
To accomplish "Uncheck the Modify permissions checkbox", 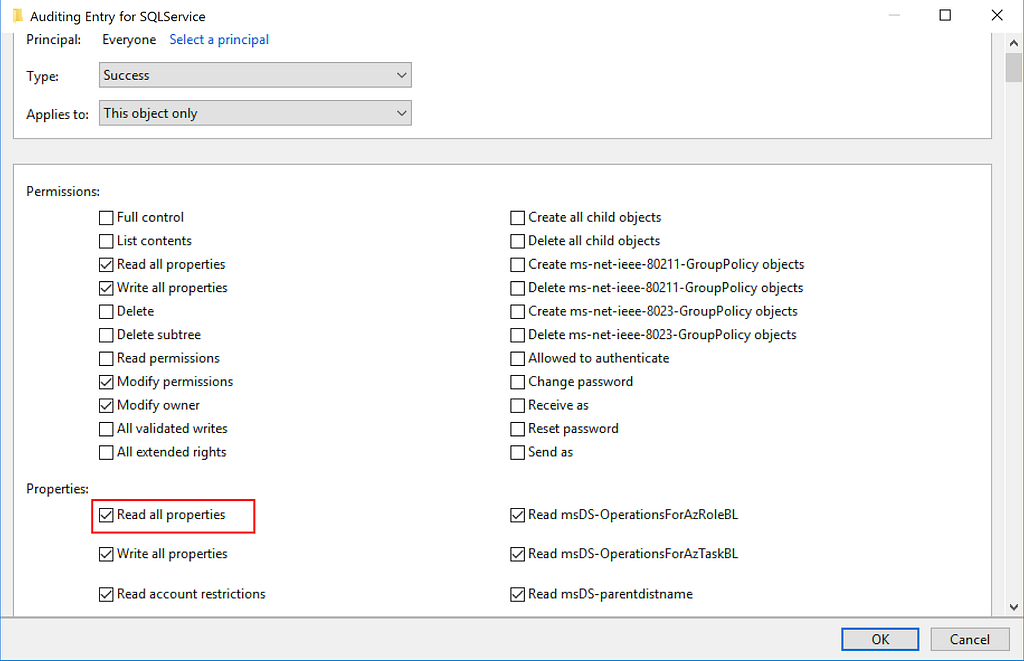I will [106, 382].
